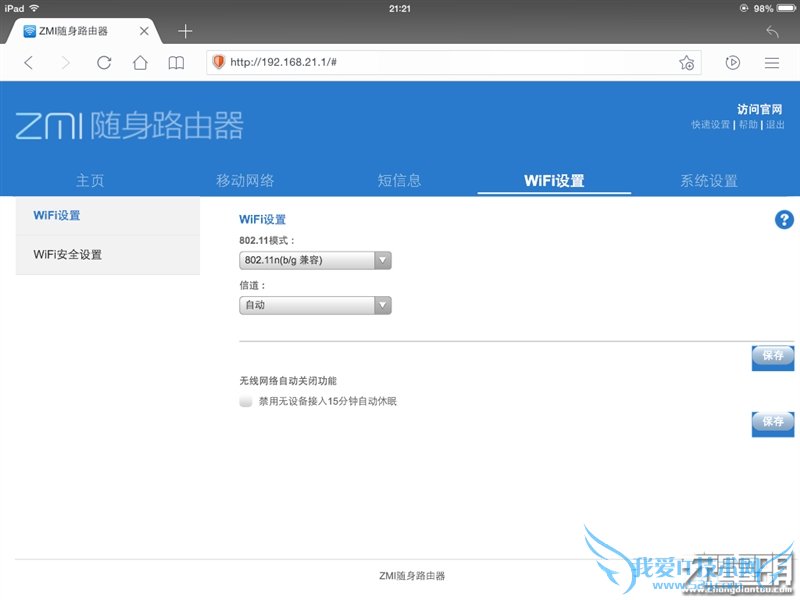Image resolution: width=800 pixels, height=600 pixels.
Task: Tap the browser forward arrow
Action: 66,62
